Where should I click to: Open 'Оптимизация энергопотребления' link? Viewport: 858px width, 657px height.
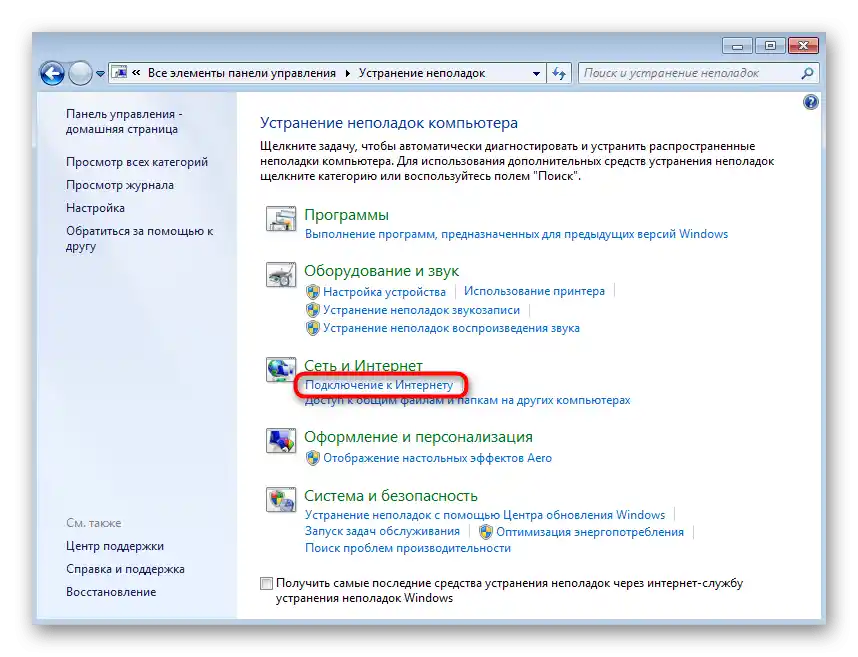tap(590, 532)
